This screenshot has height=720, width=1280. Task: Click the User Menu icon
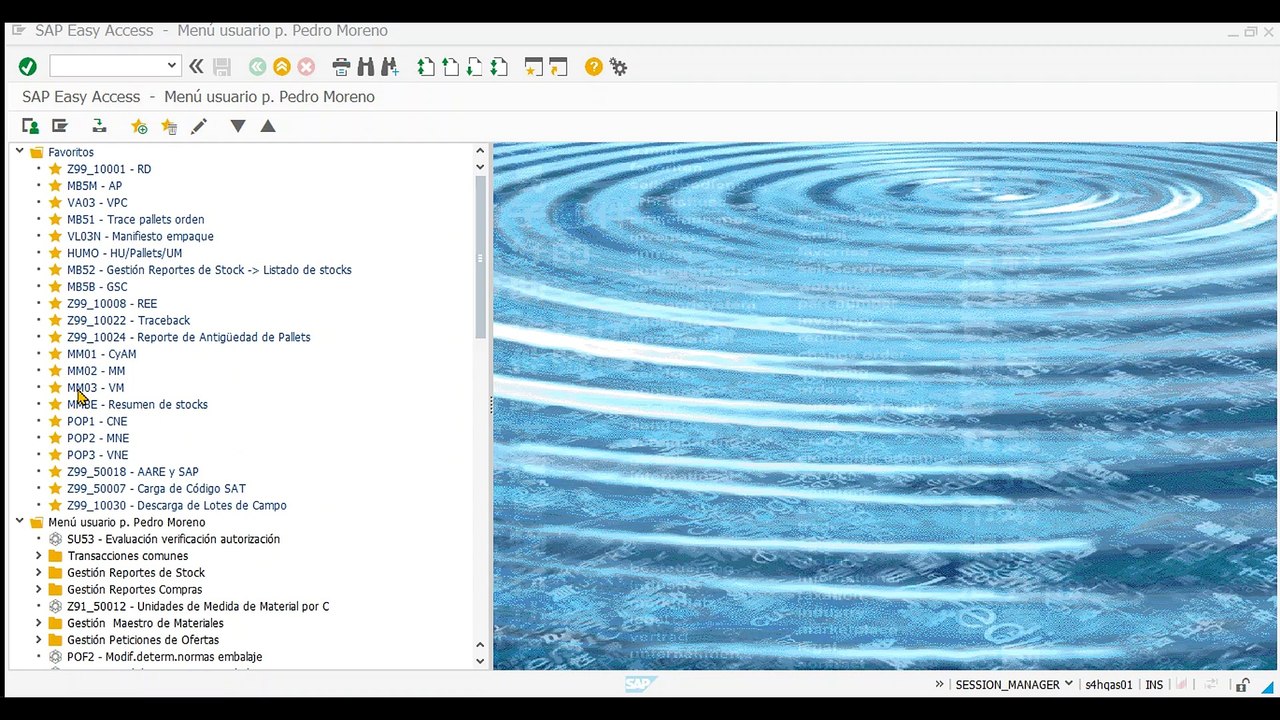tap(31, 126)
